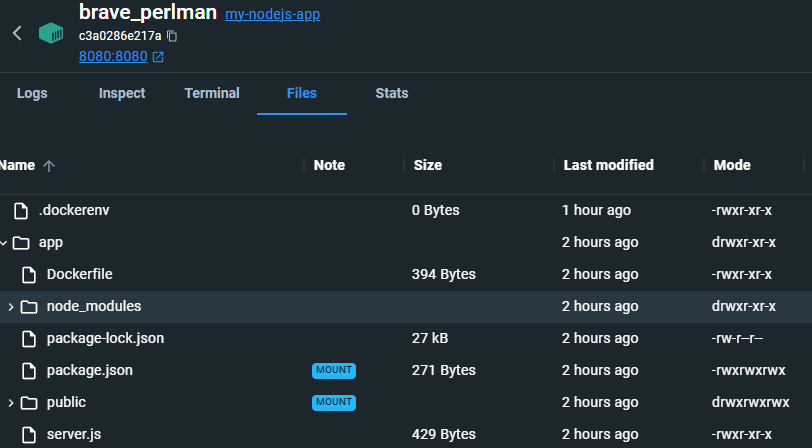Open the 8080:8080 port link
The image size is (812, 448).
(x=113, y=56)
